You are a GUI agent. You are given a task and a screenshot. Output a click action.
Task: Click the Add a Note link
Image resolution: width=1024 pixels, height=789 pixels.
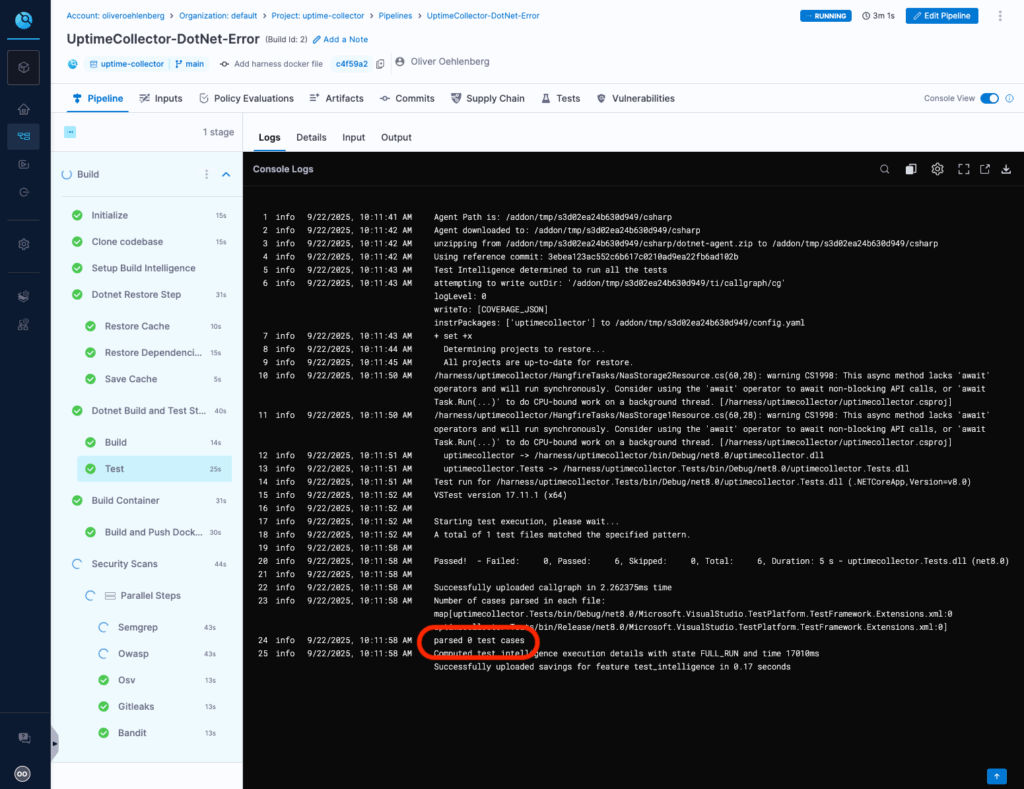pyautogui.click(x=340, y=39)
